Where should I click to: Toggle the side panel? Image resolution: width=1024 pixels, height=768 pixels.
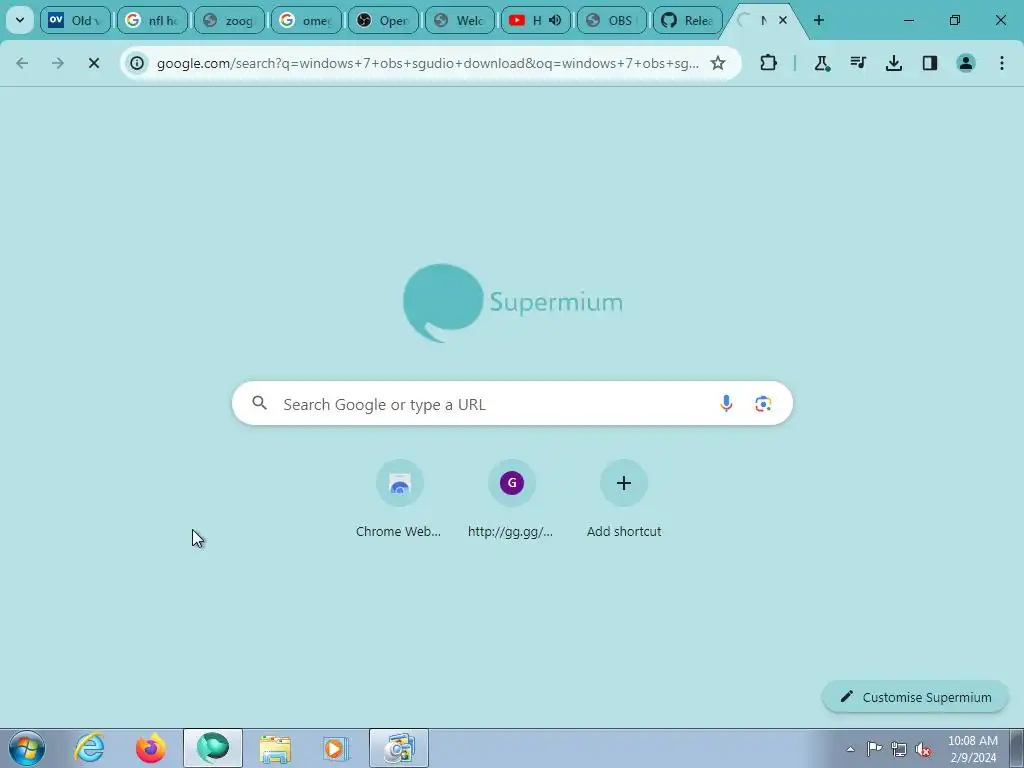point(930,63)
